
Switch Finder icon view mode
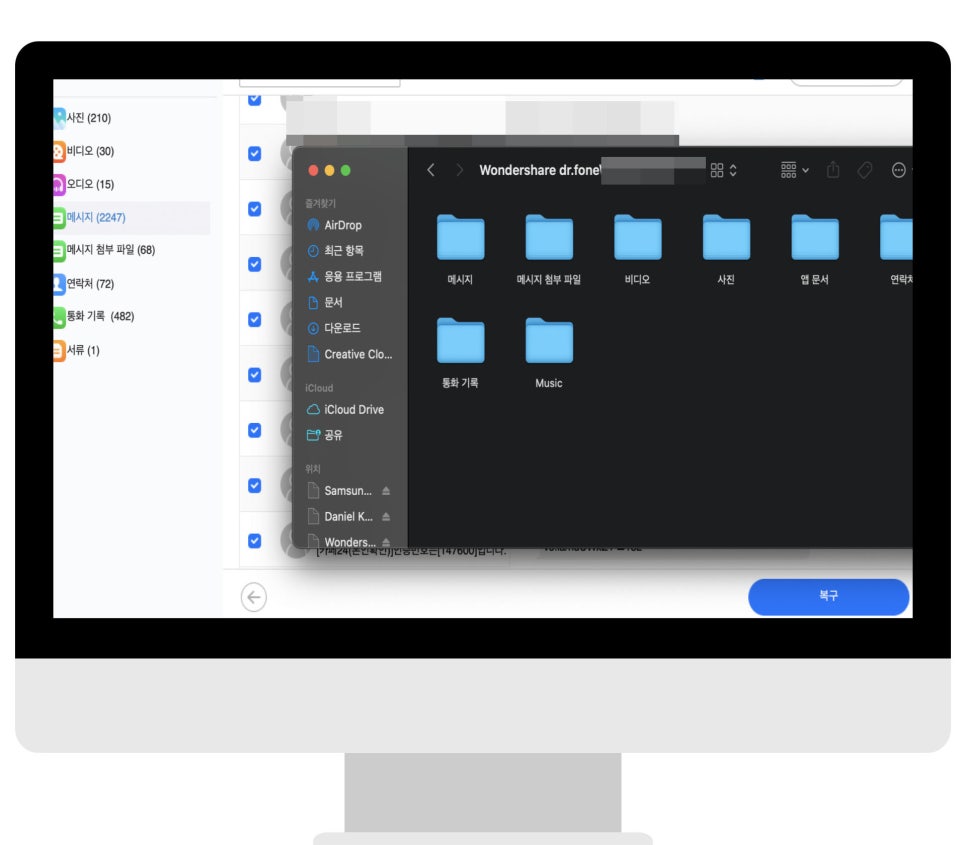[x=723, y=170]
